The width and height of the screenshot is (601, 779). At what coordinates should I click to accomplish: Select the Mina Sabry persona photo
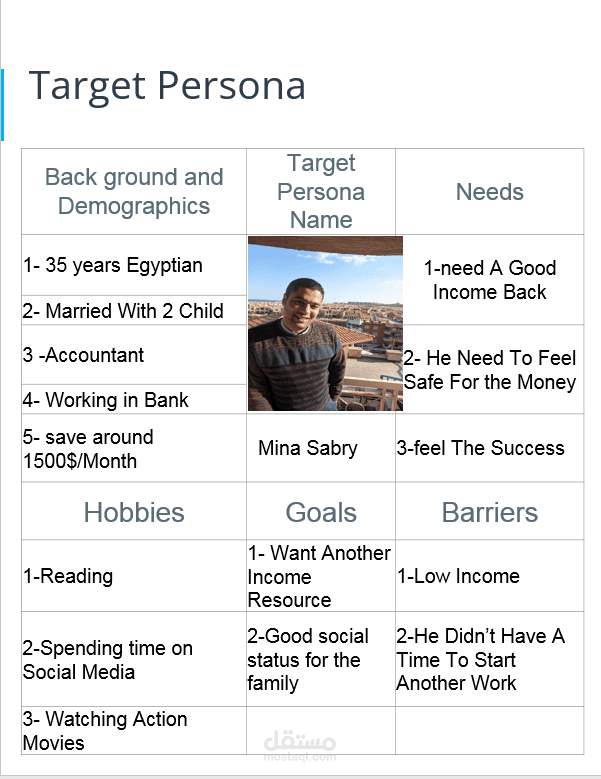coord(325,323)
